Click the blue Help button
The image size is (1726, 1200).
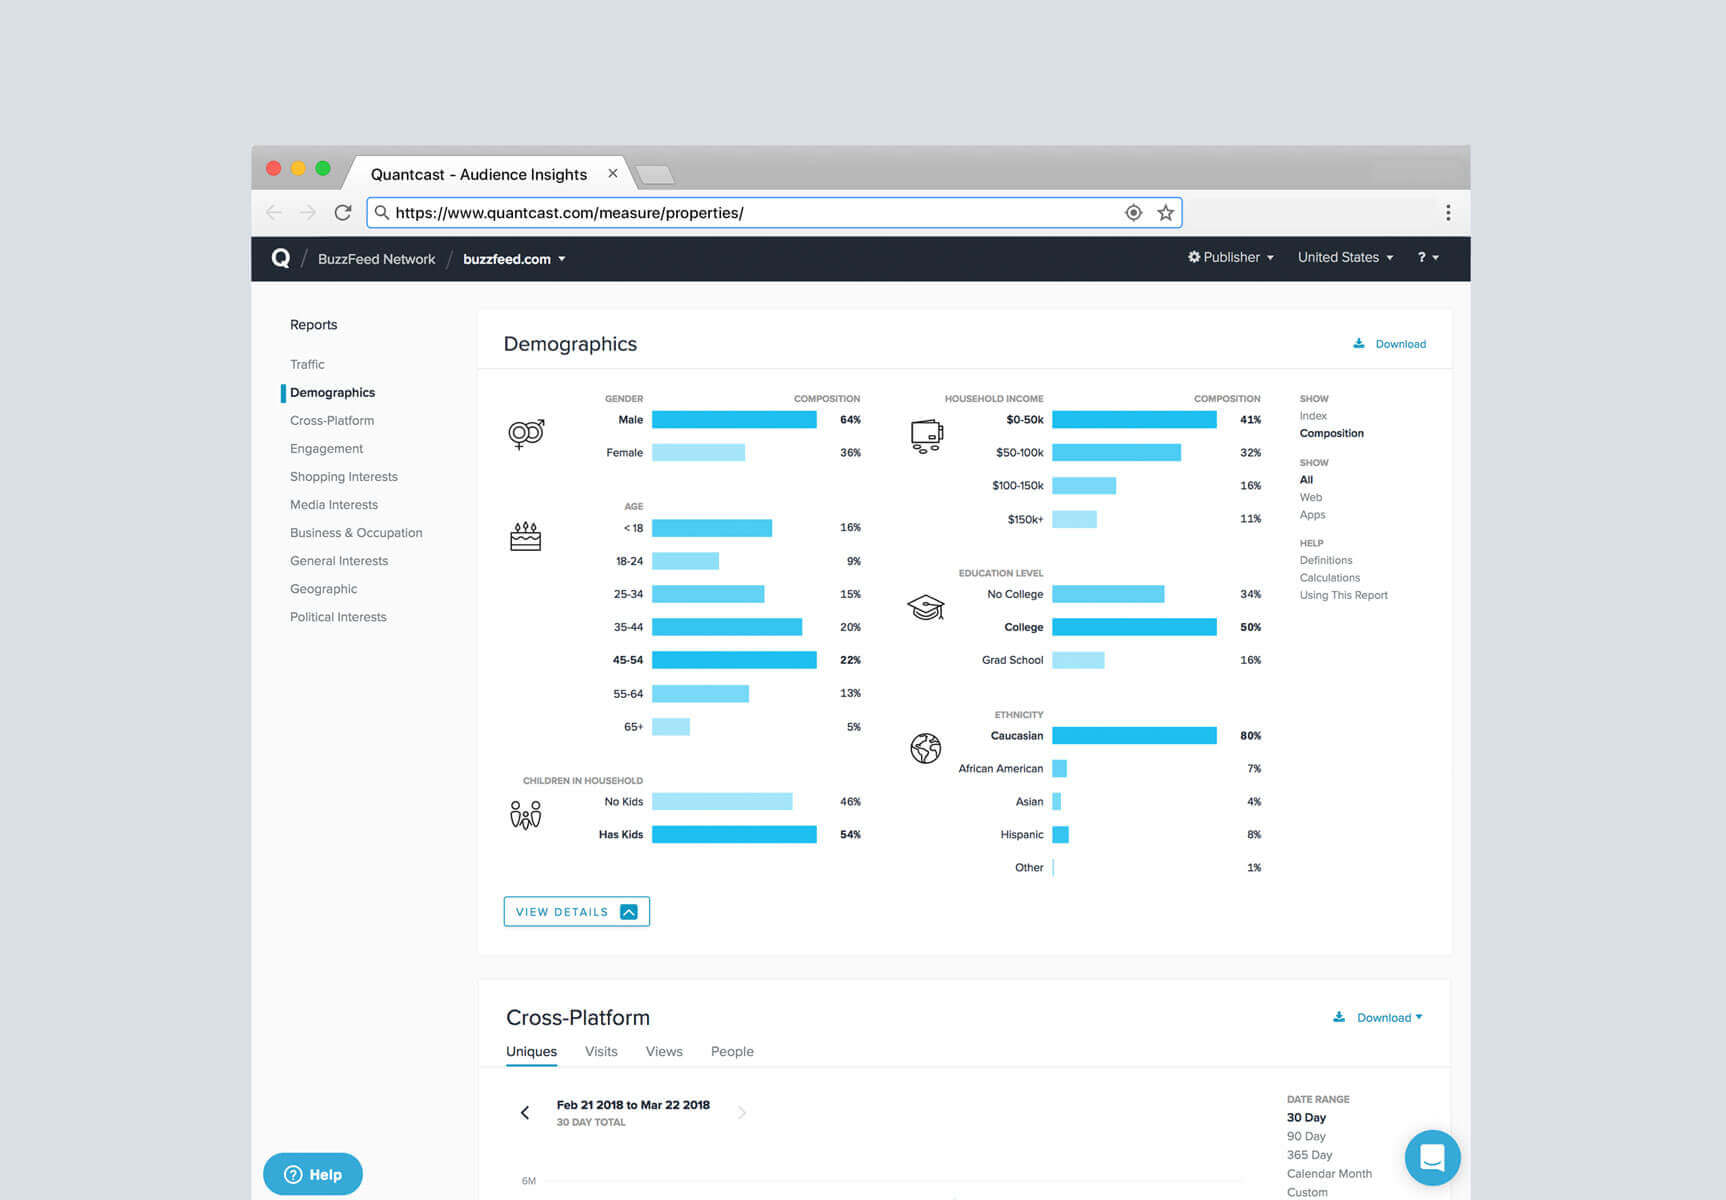(x=312, y=1174)
